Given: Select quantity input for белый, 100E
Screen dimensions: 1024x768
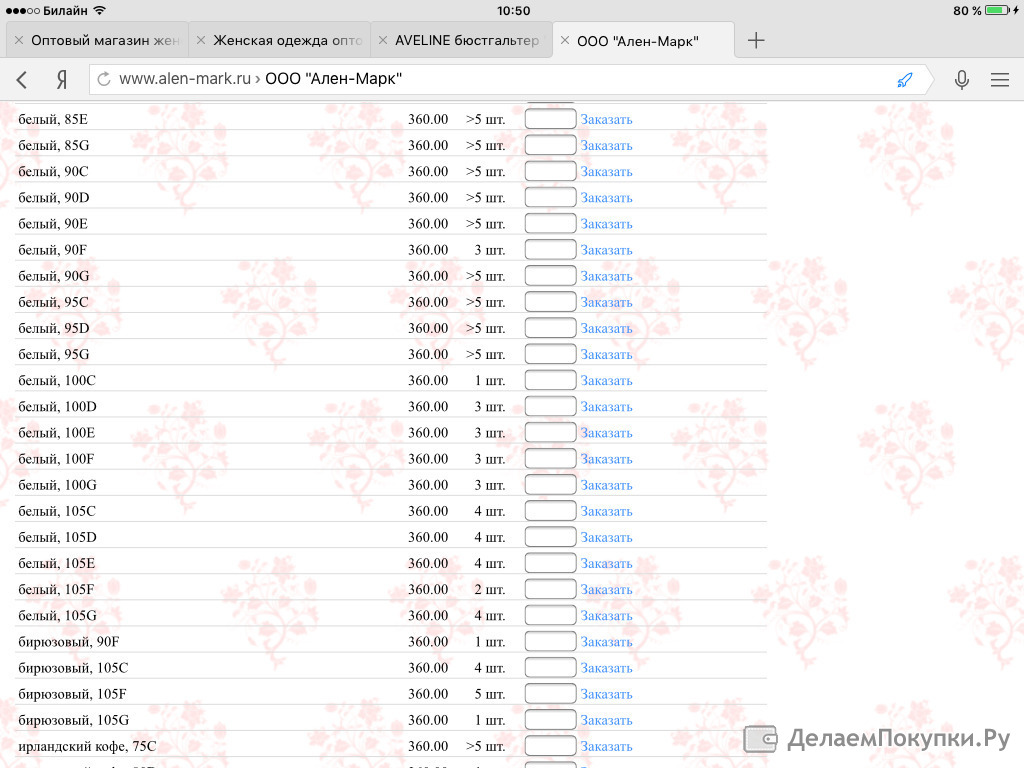Looking at the screenshot, I should (551, 432).
